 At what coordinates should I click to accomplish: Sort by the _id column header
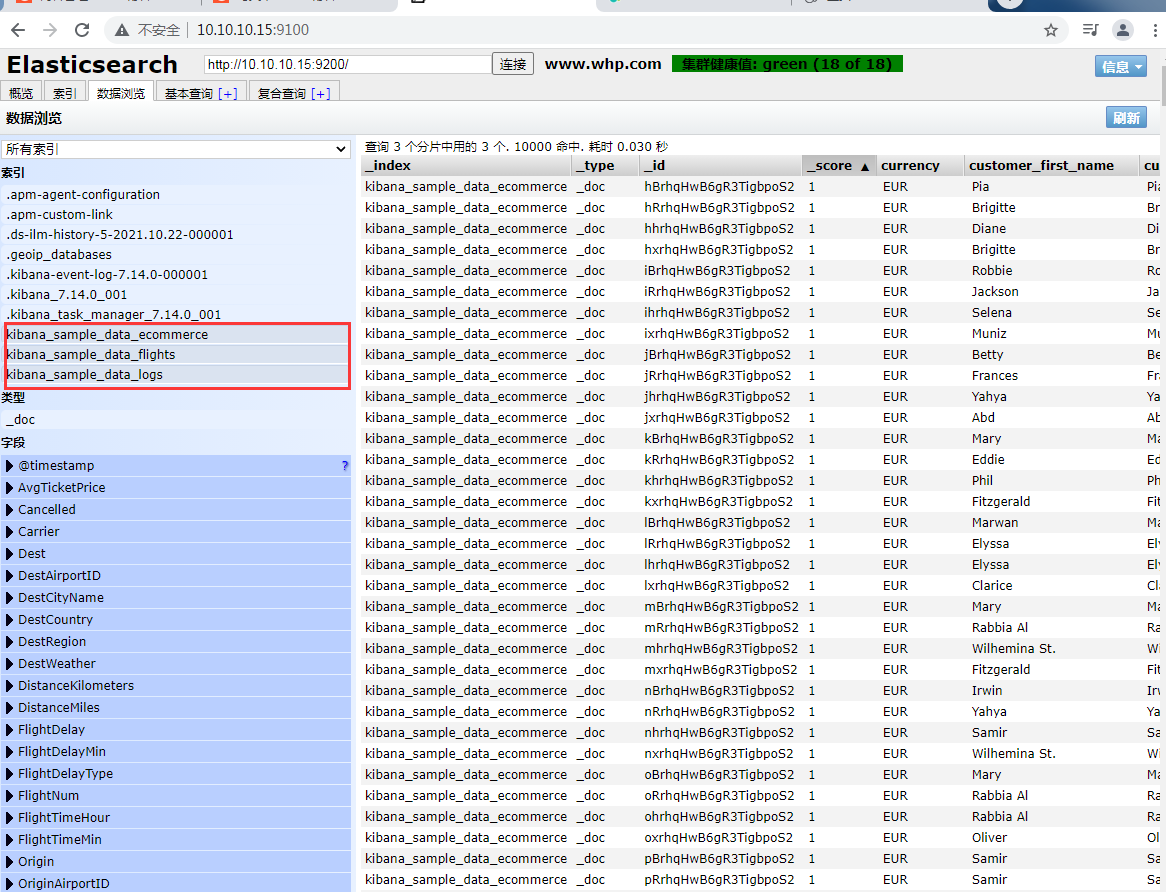(720, 166)
